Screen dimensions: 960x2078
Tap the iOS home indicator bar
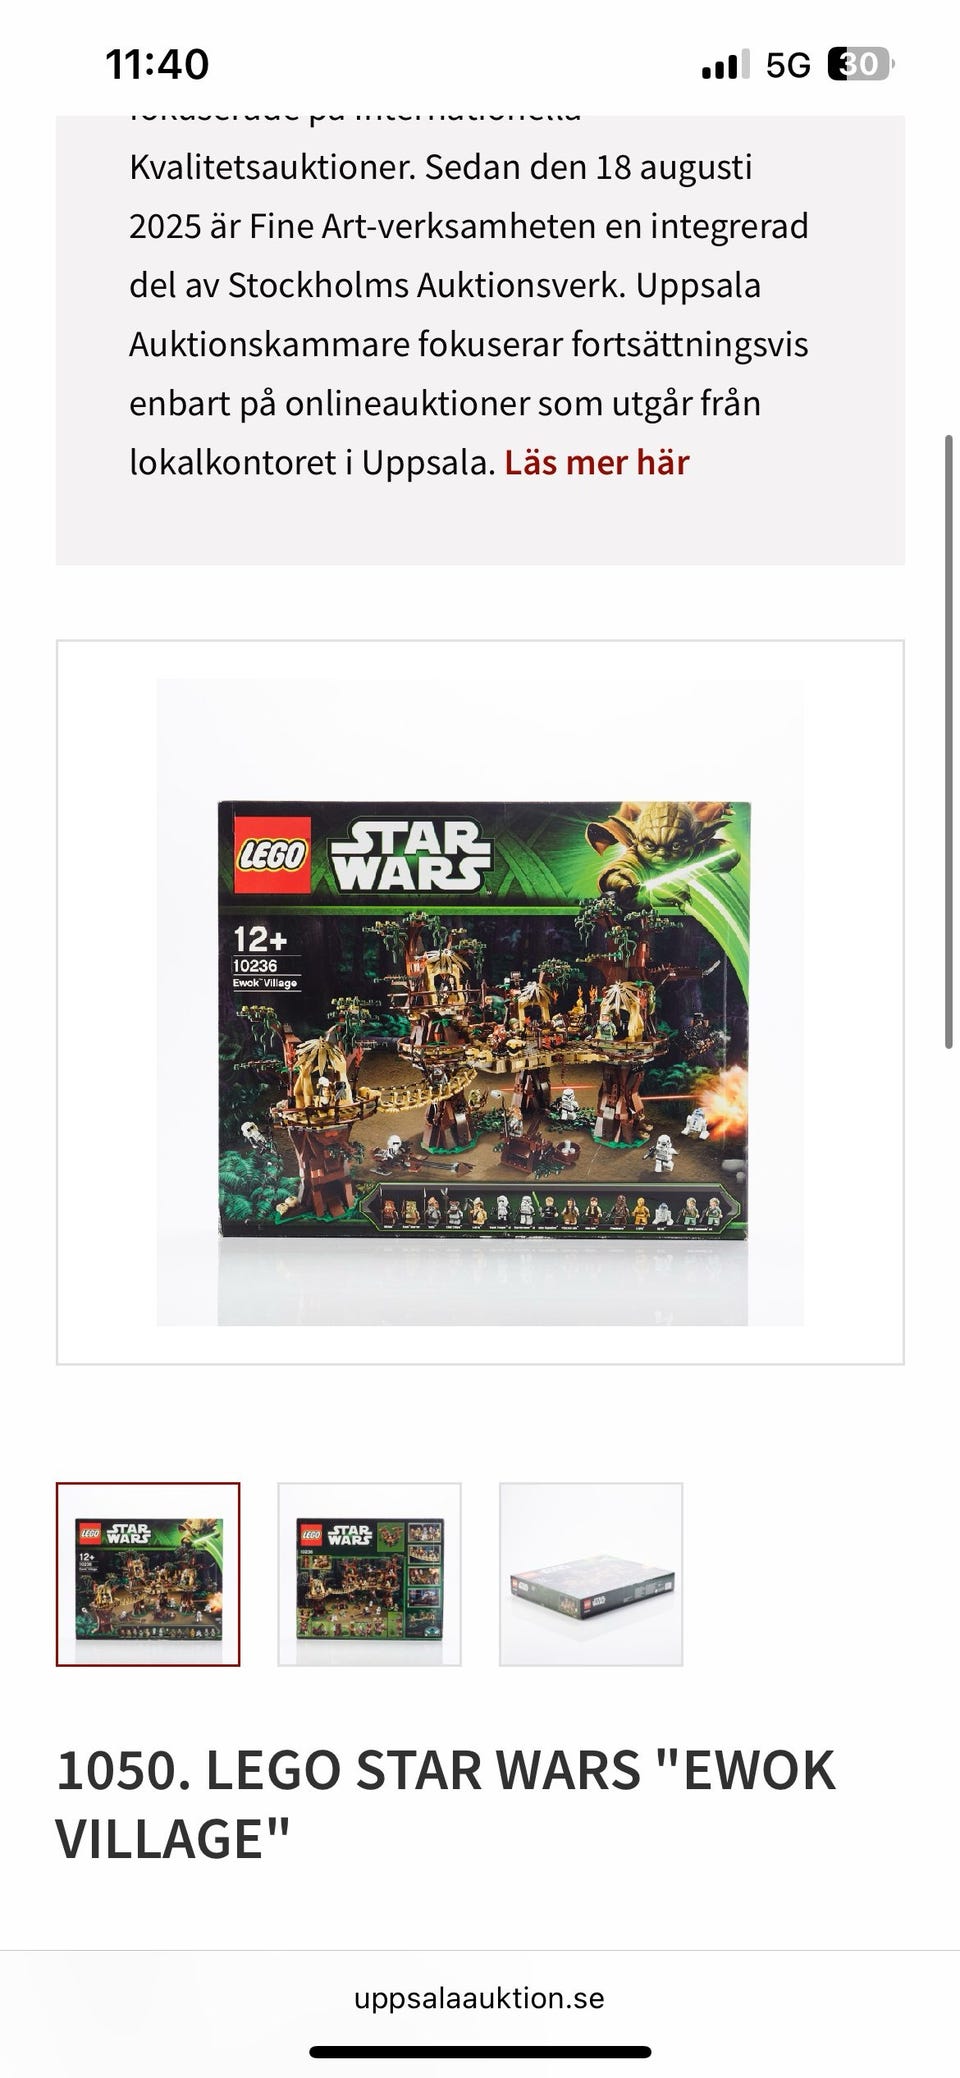pos(480,2052)
